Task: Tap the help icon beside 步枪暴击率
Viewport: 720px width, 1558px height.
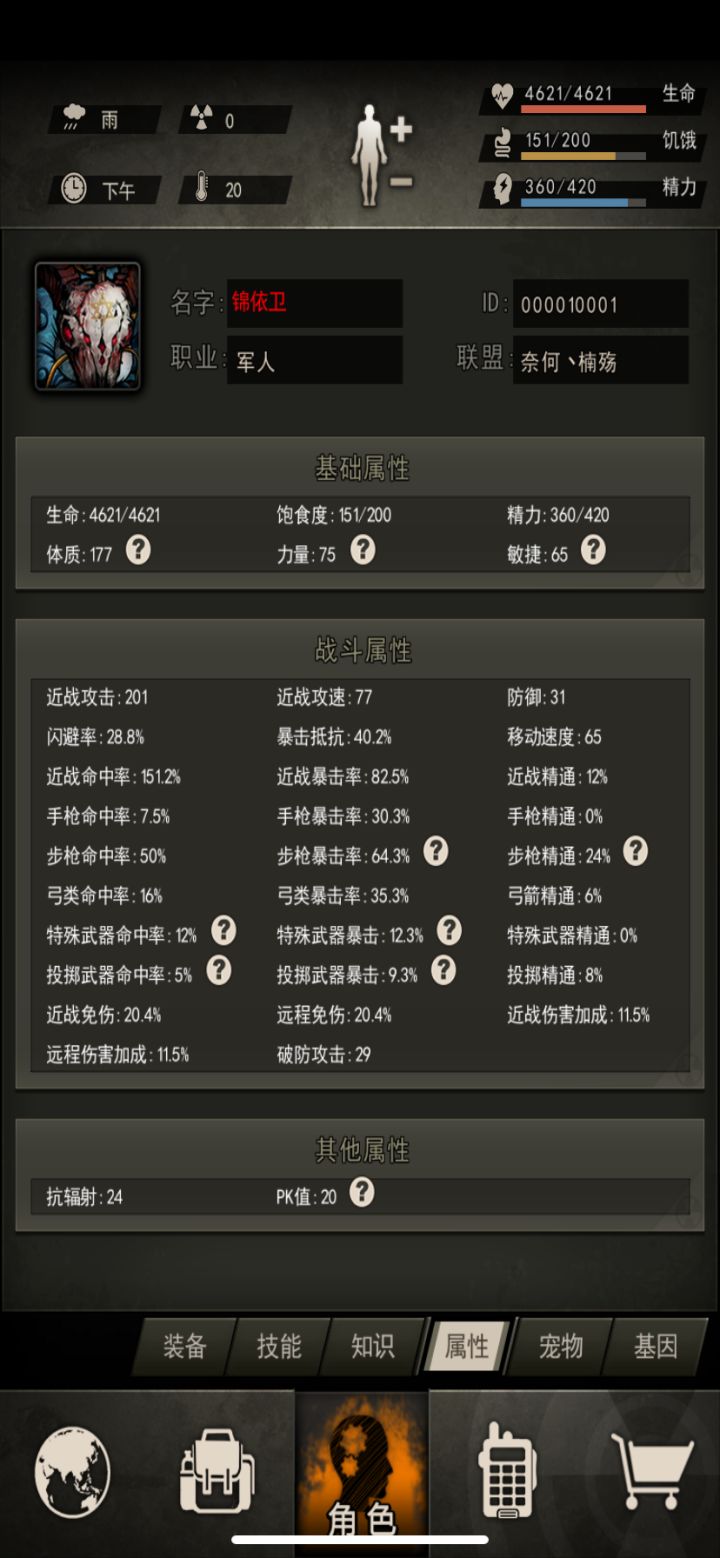Action: pyautogui.click(x=435, y=851)
